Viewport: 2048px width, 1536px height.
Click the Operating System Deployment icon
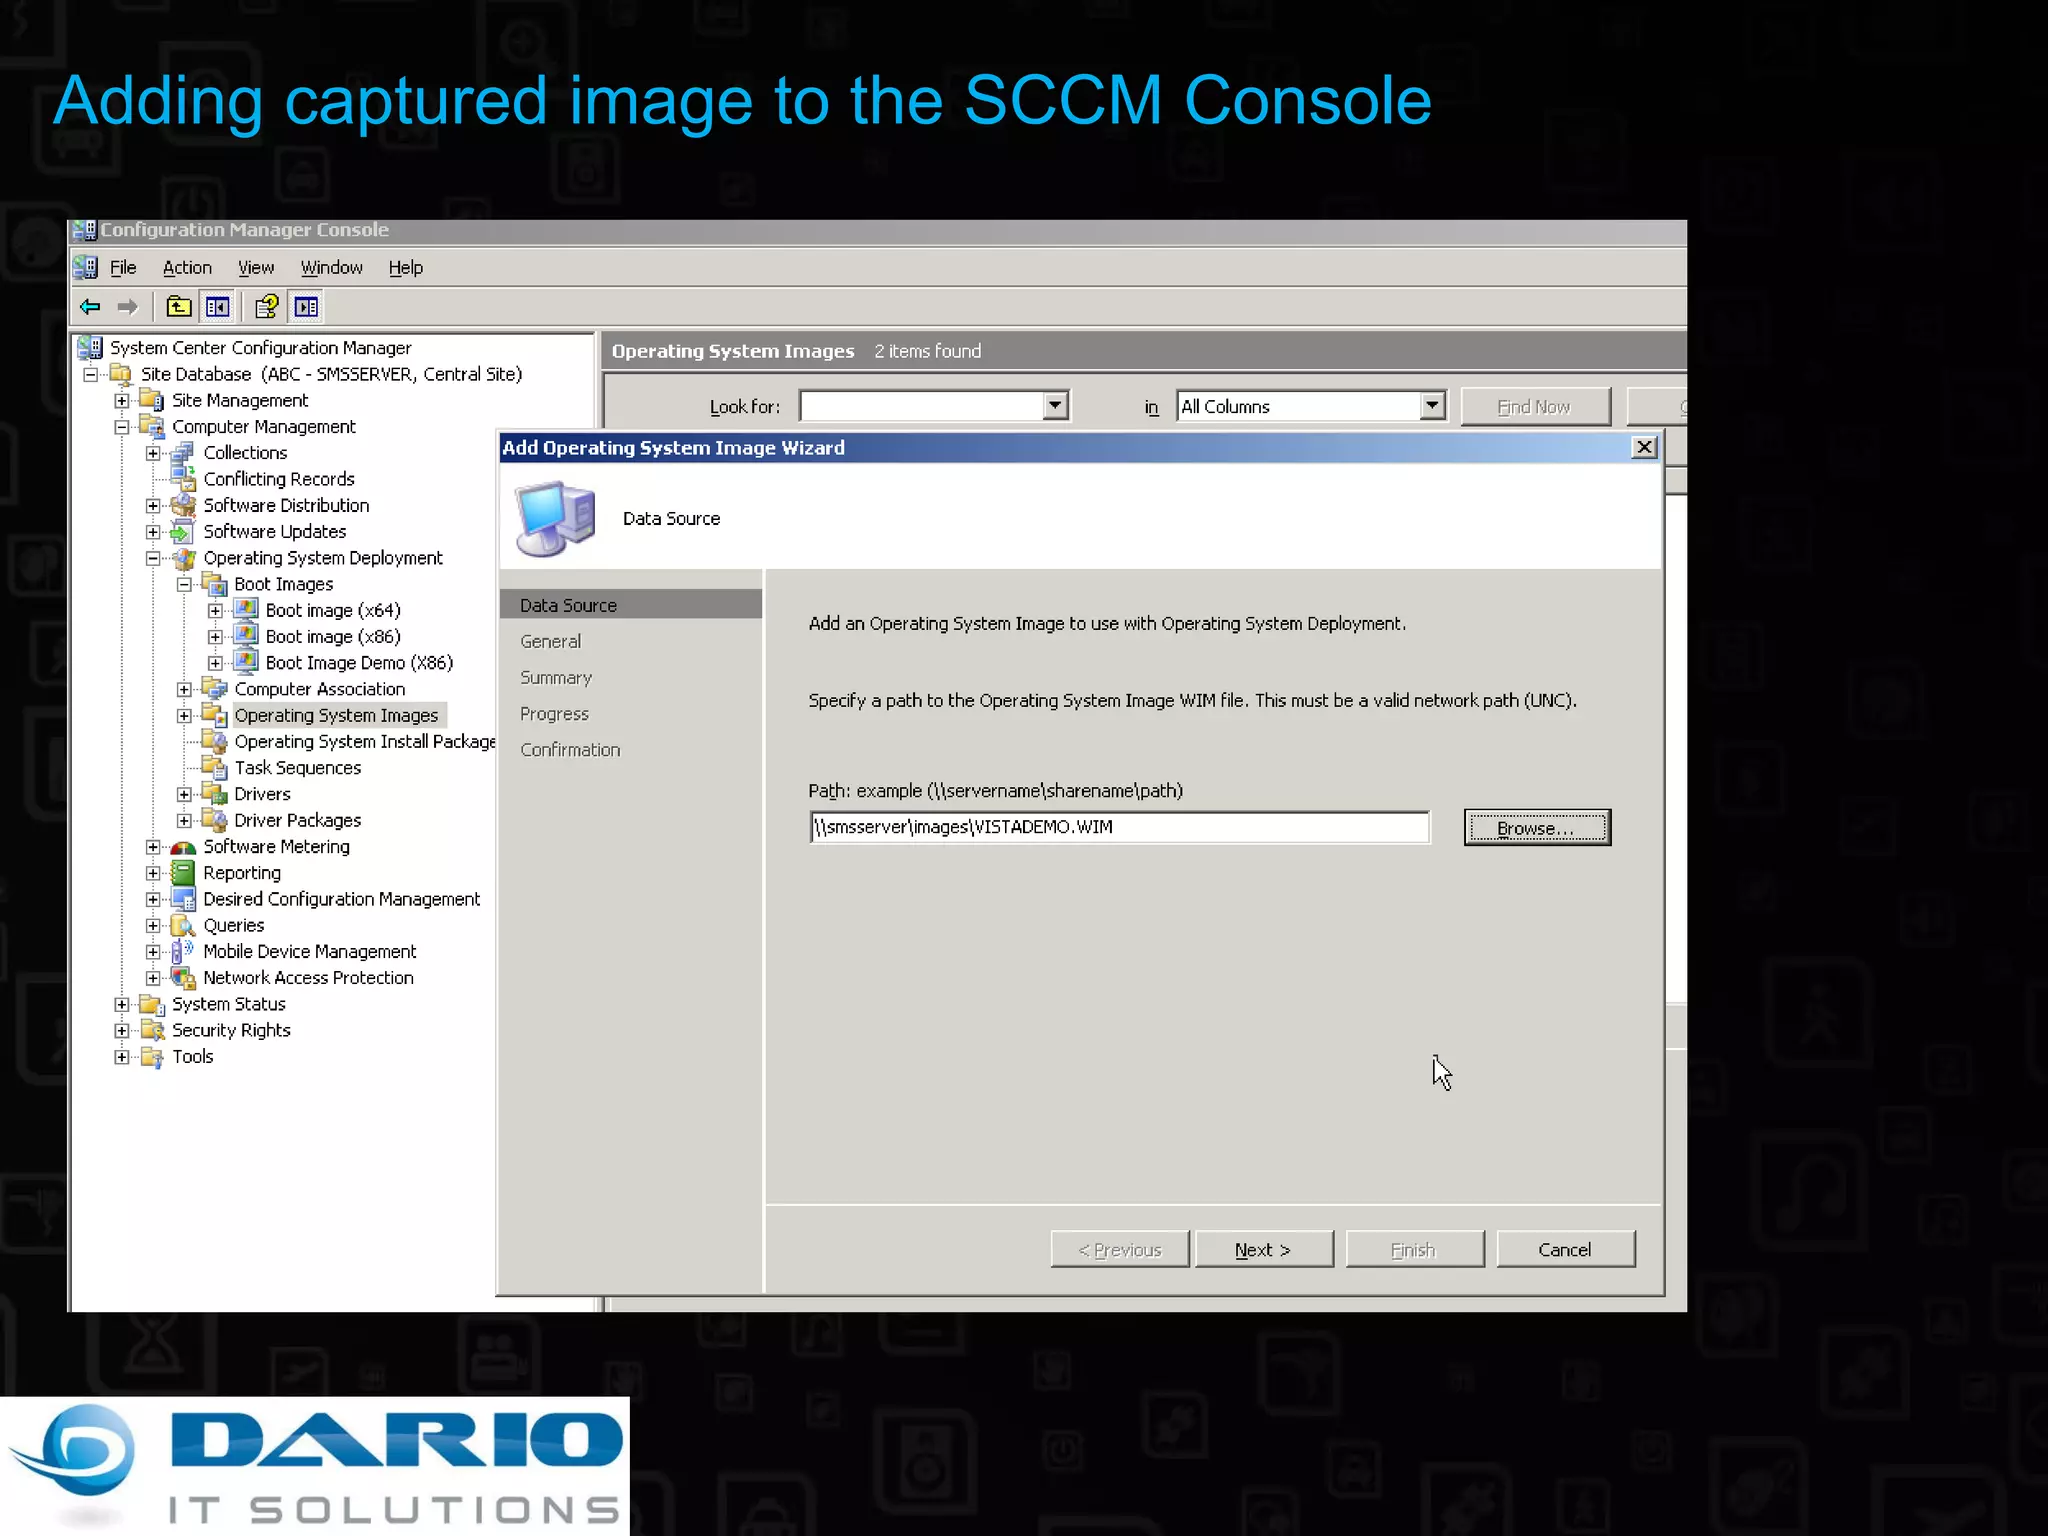tap(182, 558)
